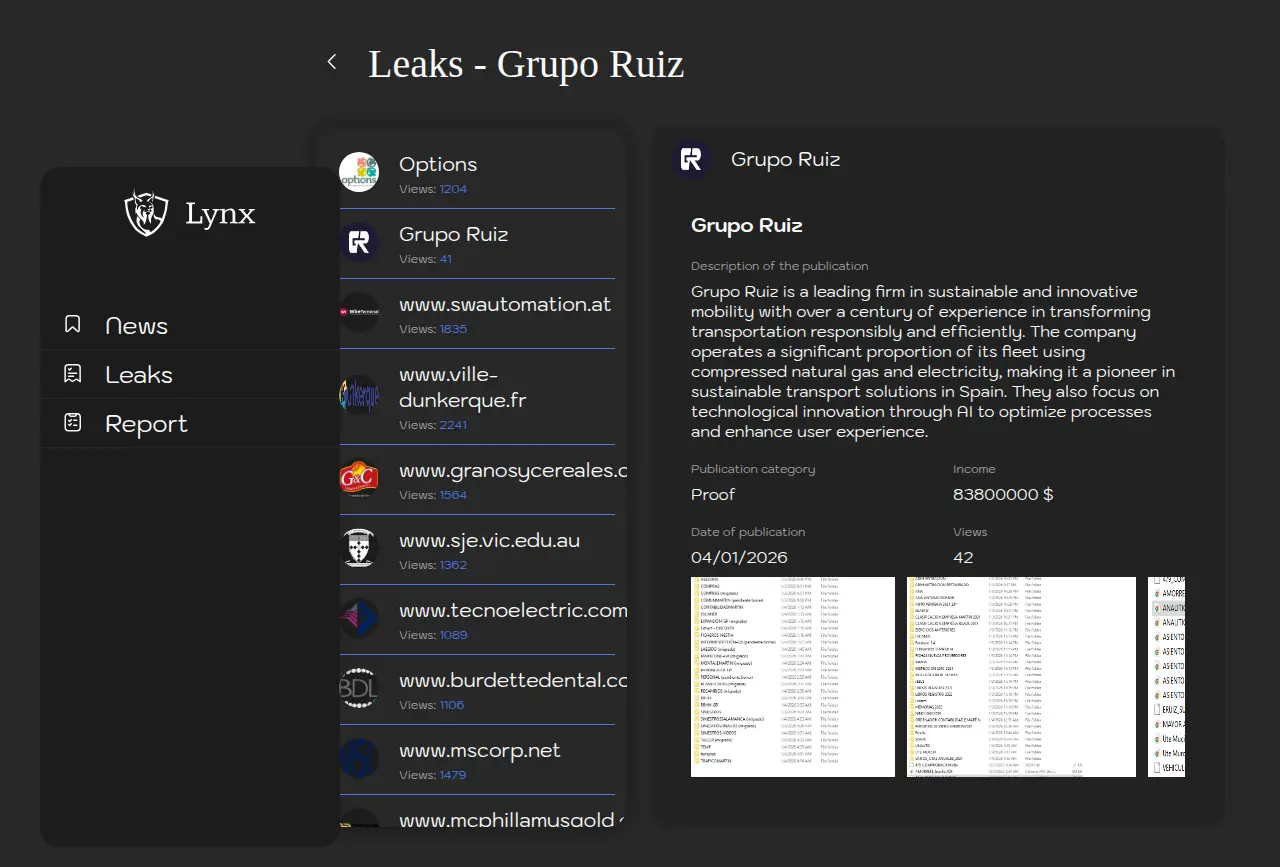The image size is (1280, 867).
Task: Click the Lynx shield logo in sidebar
Action: 146,213
